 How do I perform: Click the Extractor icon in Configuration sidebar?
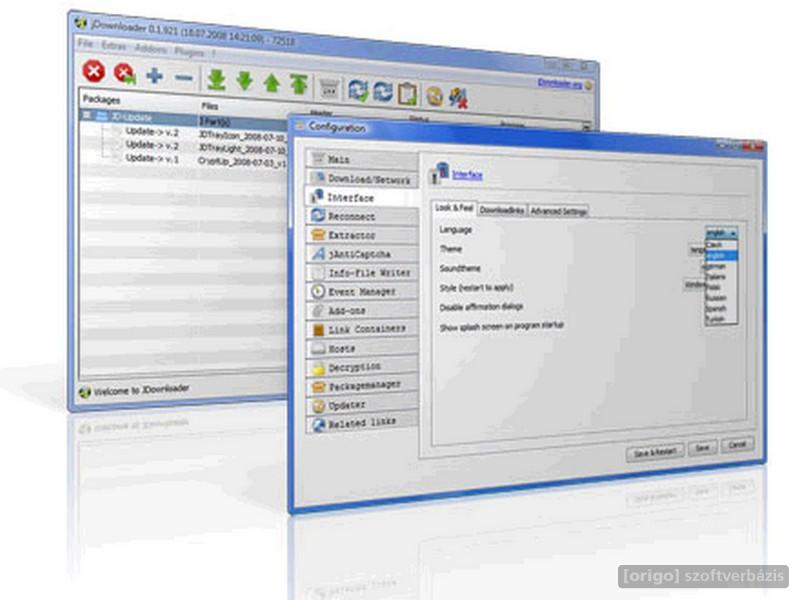pyautogui.click(x=318, y=234)
